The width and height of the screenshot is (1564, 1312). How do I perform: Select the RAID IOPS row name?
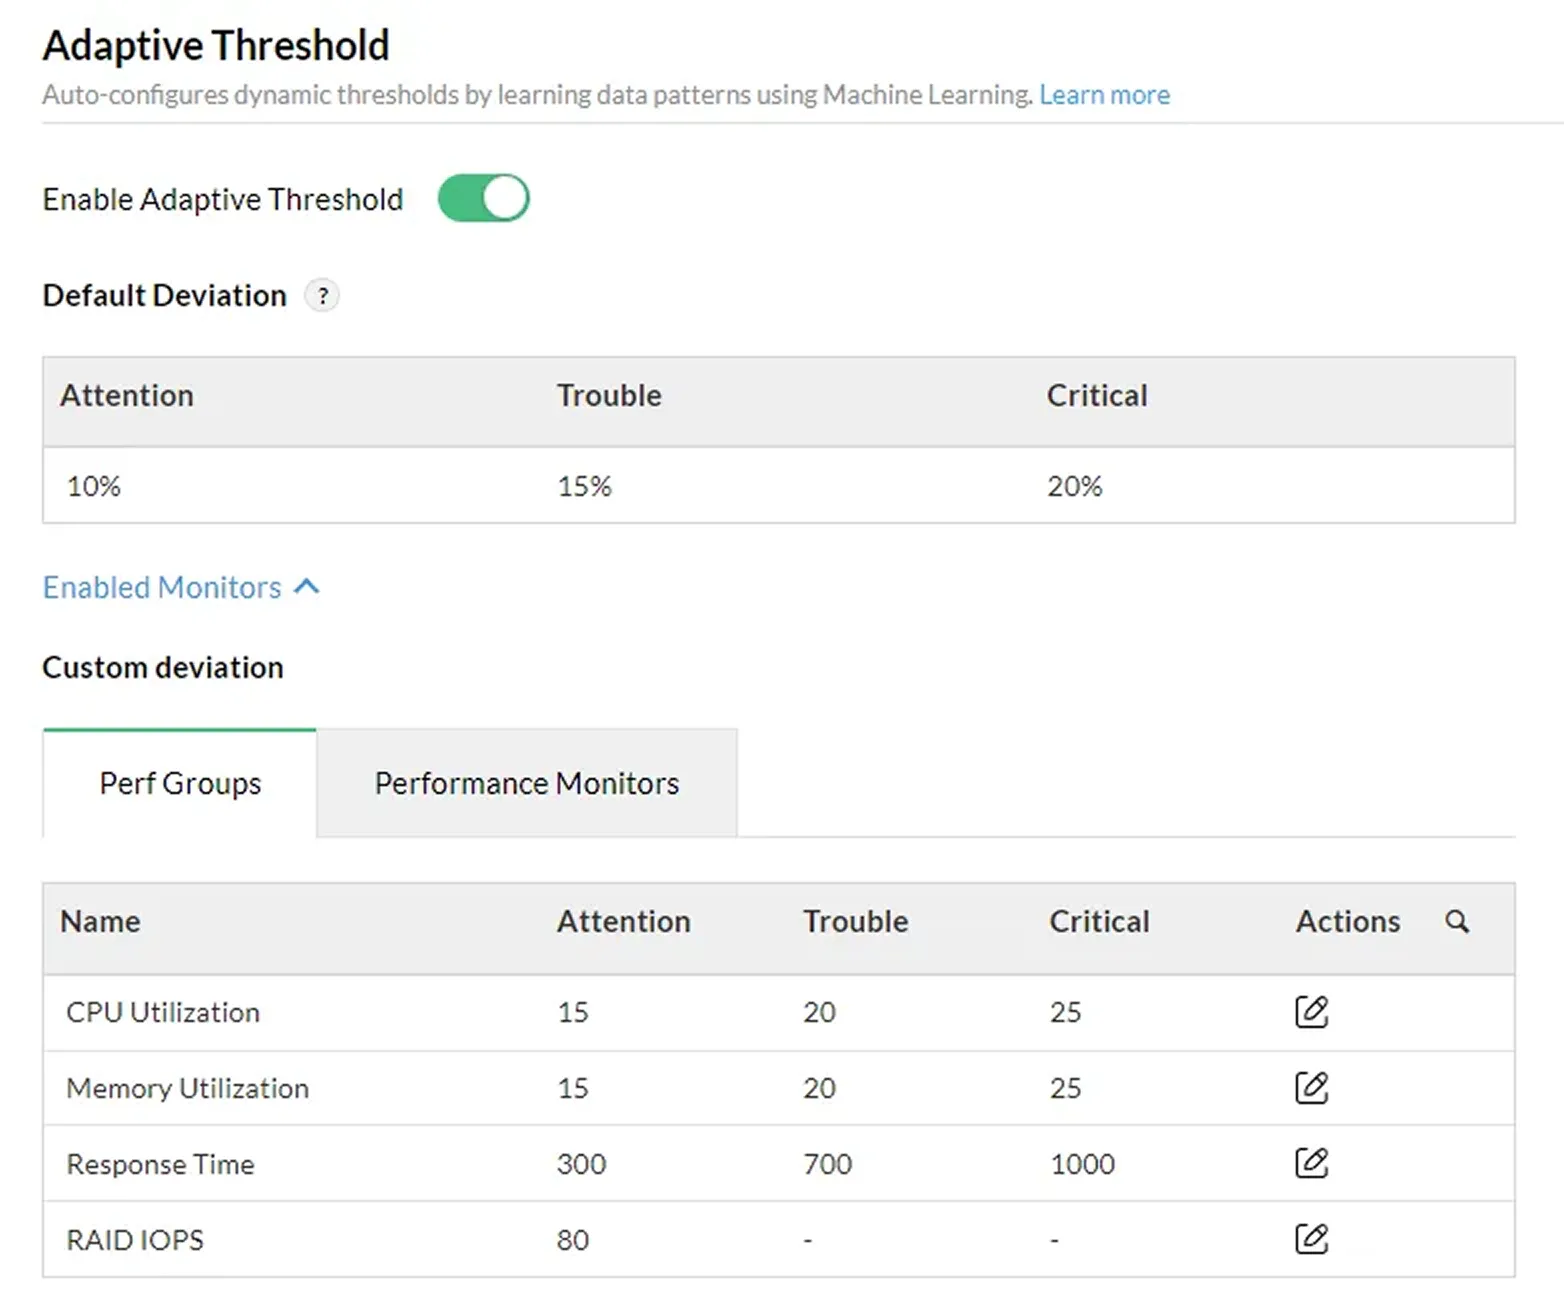[134, 1239]
